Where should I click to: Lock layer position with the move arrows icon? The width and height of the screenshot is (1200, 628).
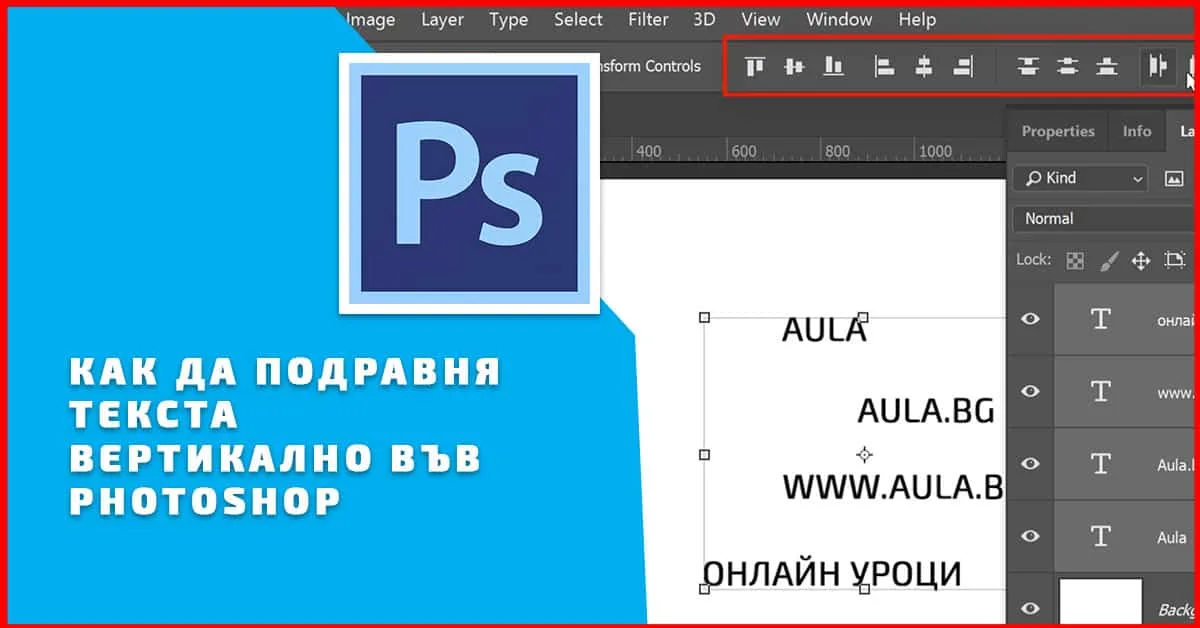coord(1140,260)
